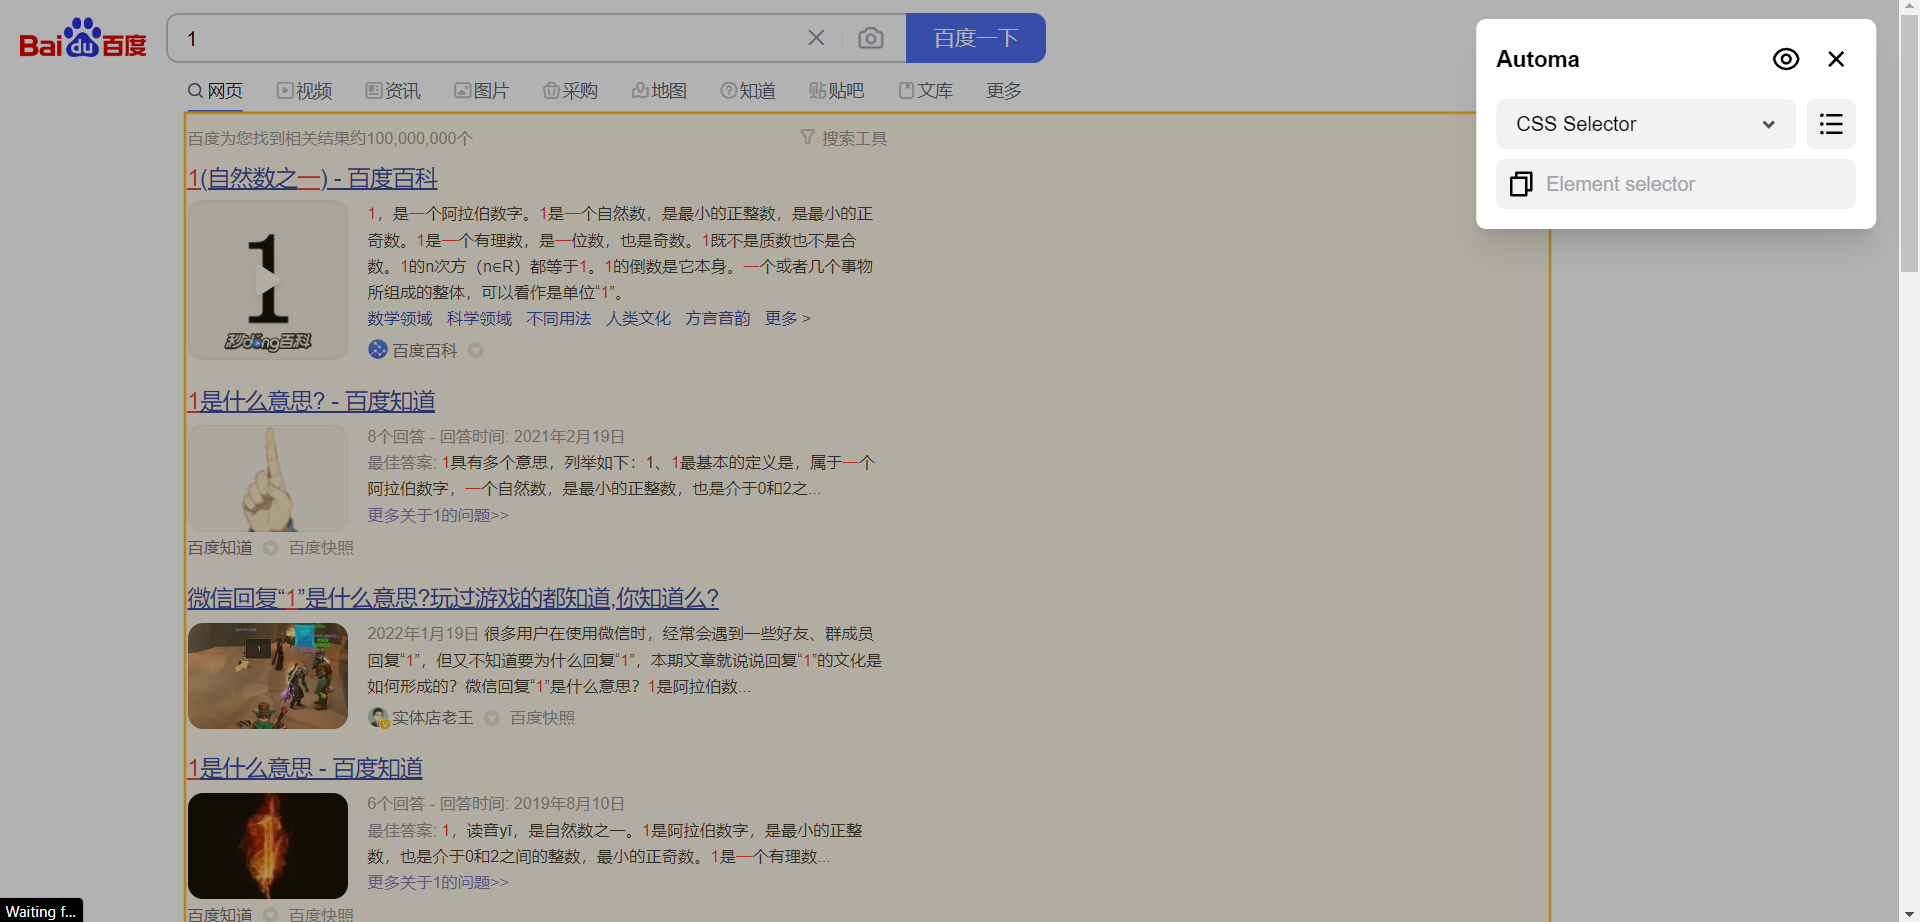Click the page scrollbar down arrow
Screen dimensions: 1920x922
(1908, 914)
